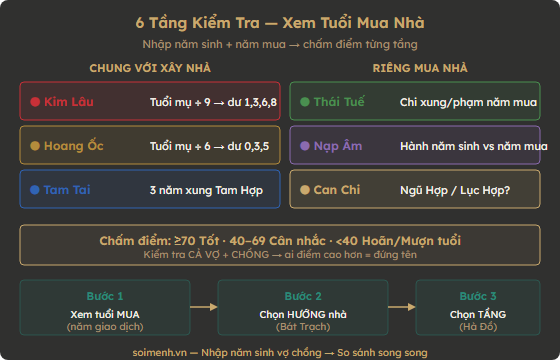Click the heading 'RIÊNG MUA NHÀ'
Screen dimensions: 560x360
pyautogui.click(x=420, y=68)
